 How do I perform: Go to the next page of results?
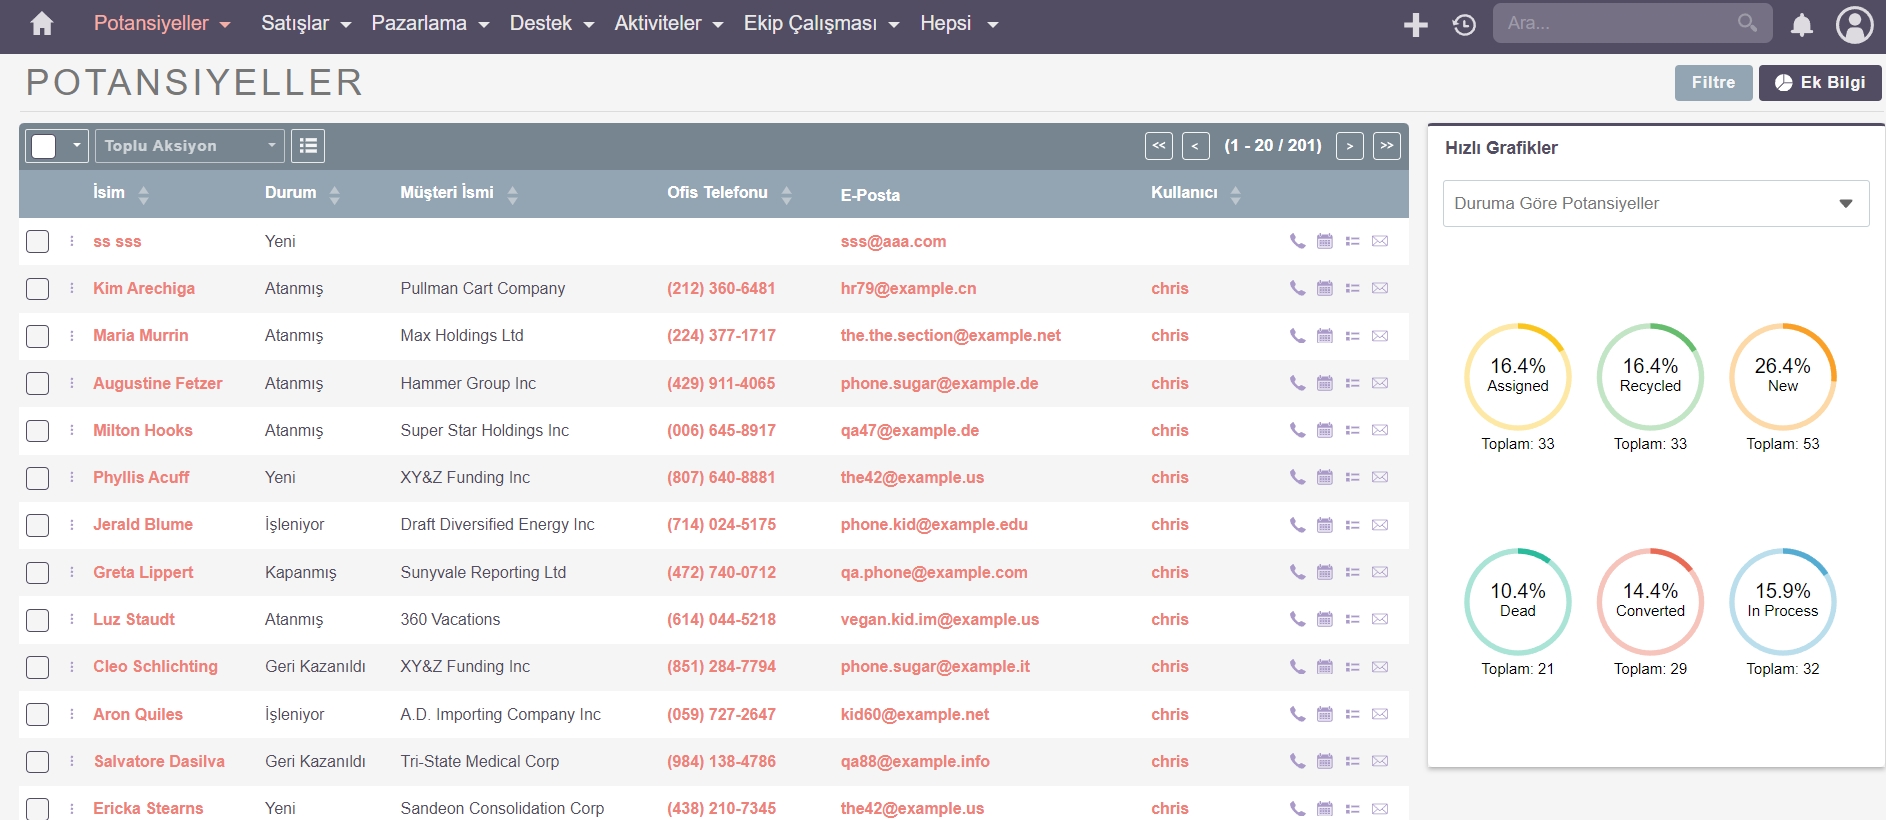point(1350,146)
